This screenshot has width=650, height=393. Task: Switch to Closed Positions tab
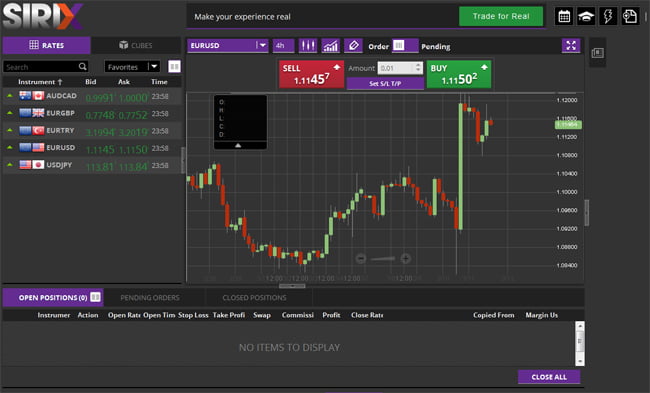click(254, 298)
